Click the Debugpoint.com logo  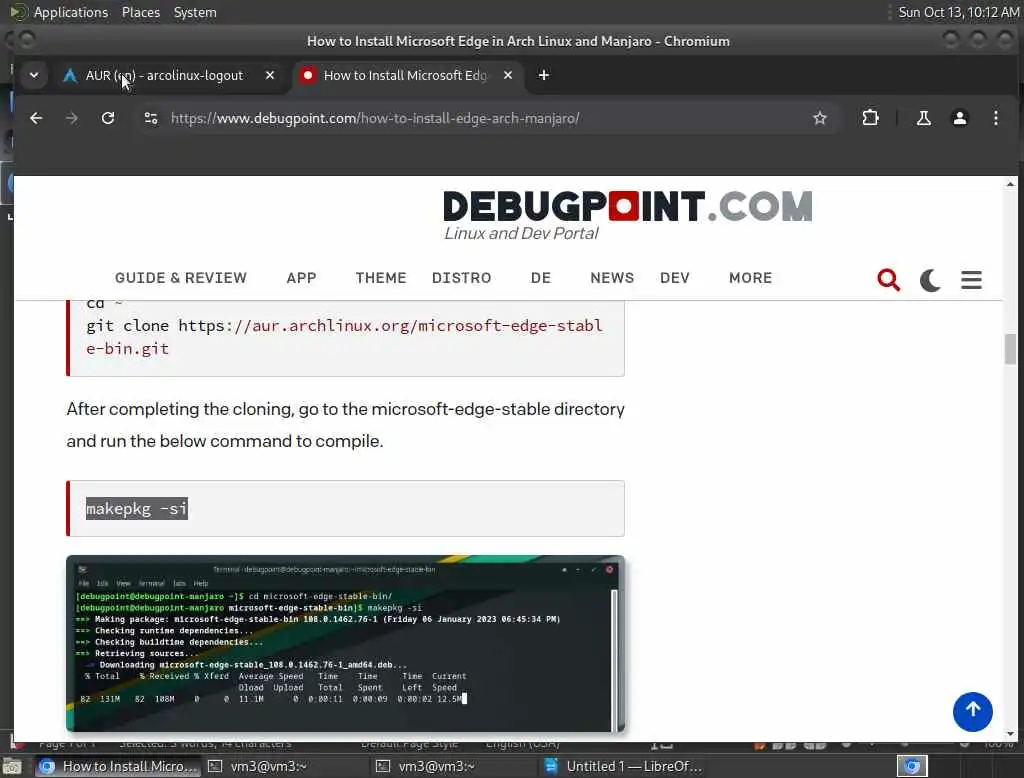click(x=627, y=214)
